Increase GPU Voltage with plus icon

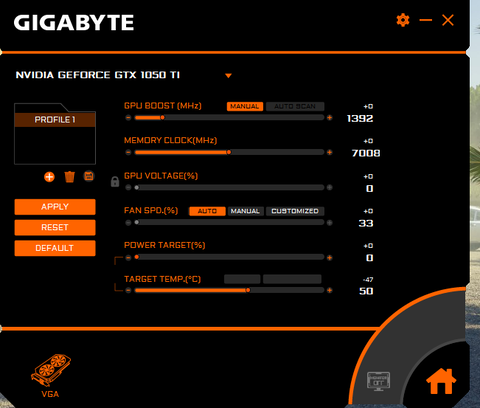click(330, 188)
